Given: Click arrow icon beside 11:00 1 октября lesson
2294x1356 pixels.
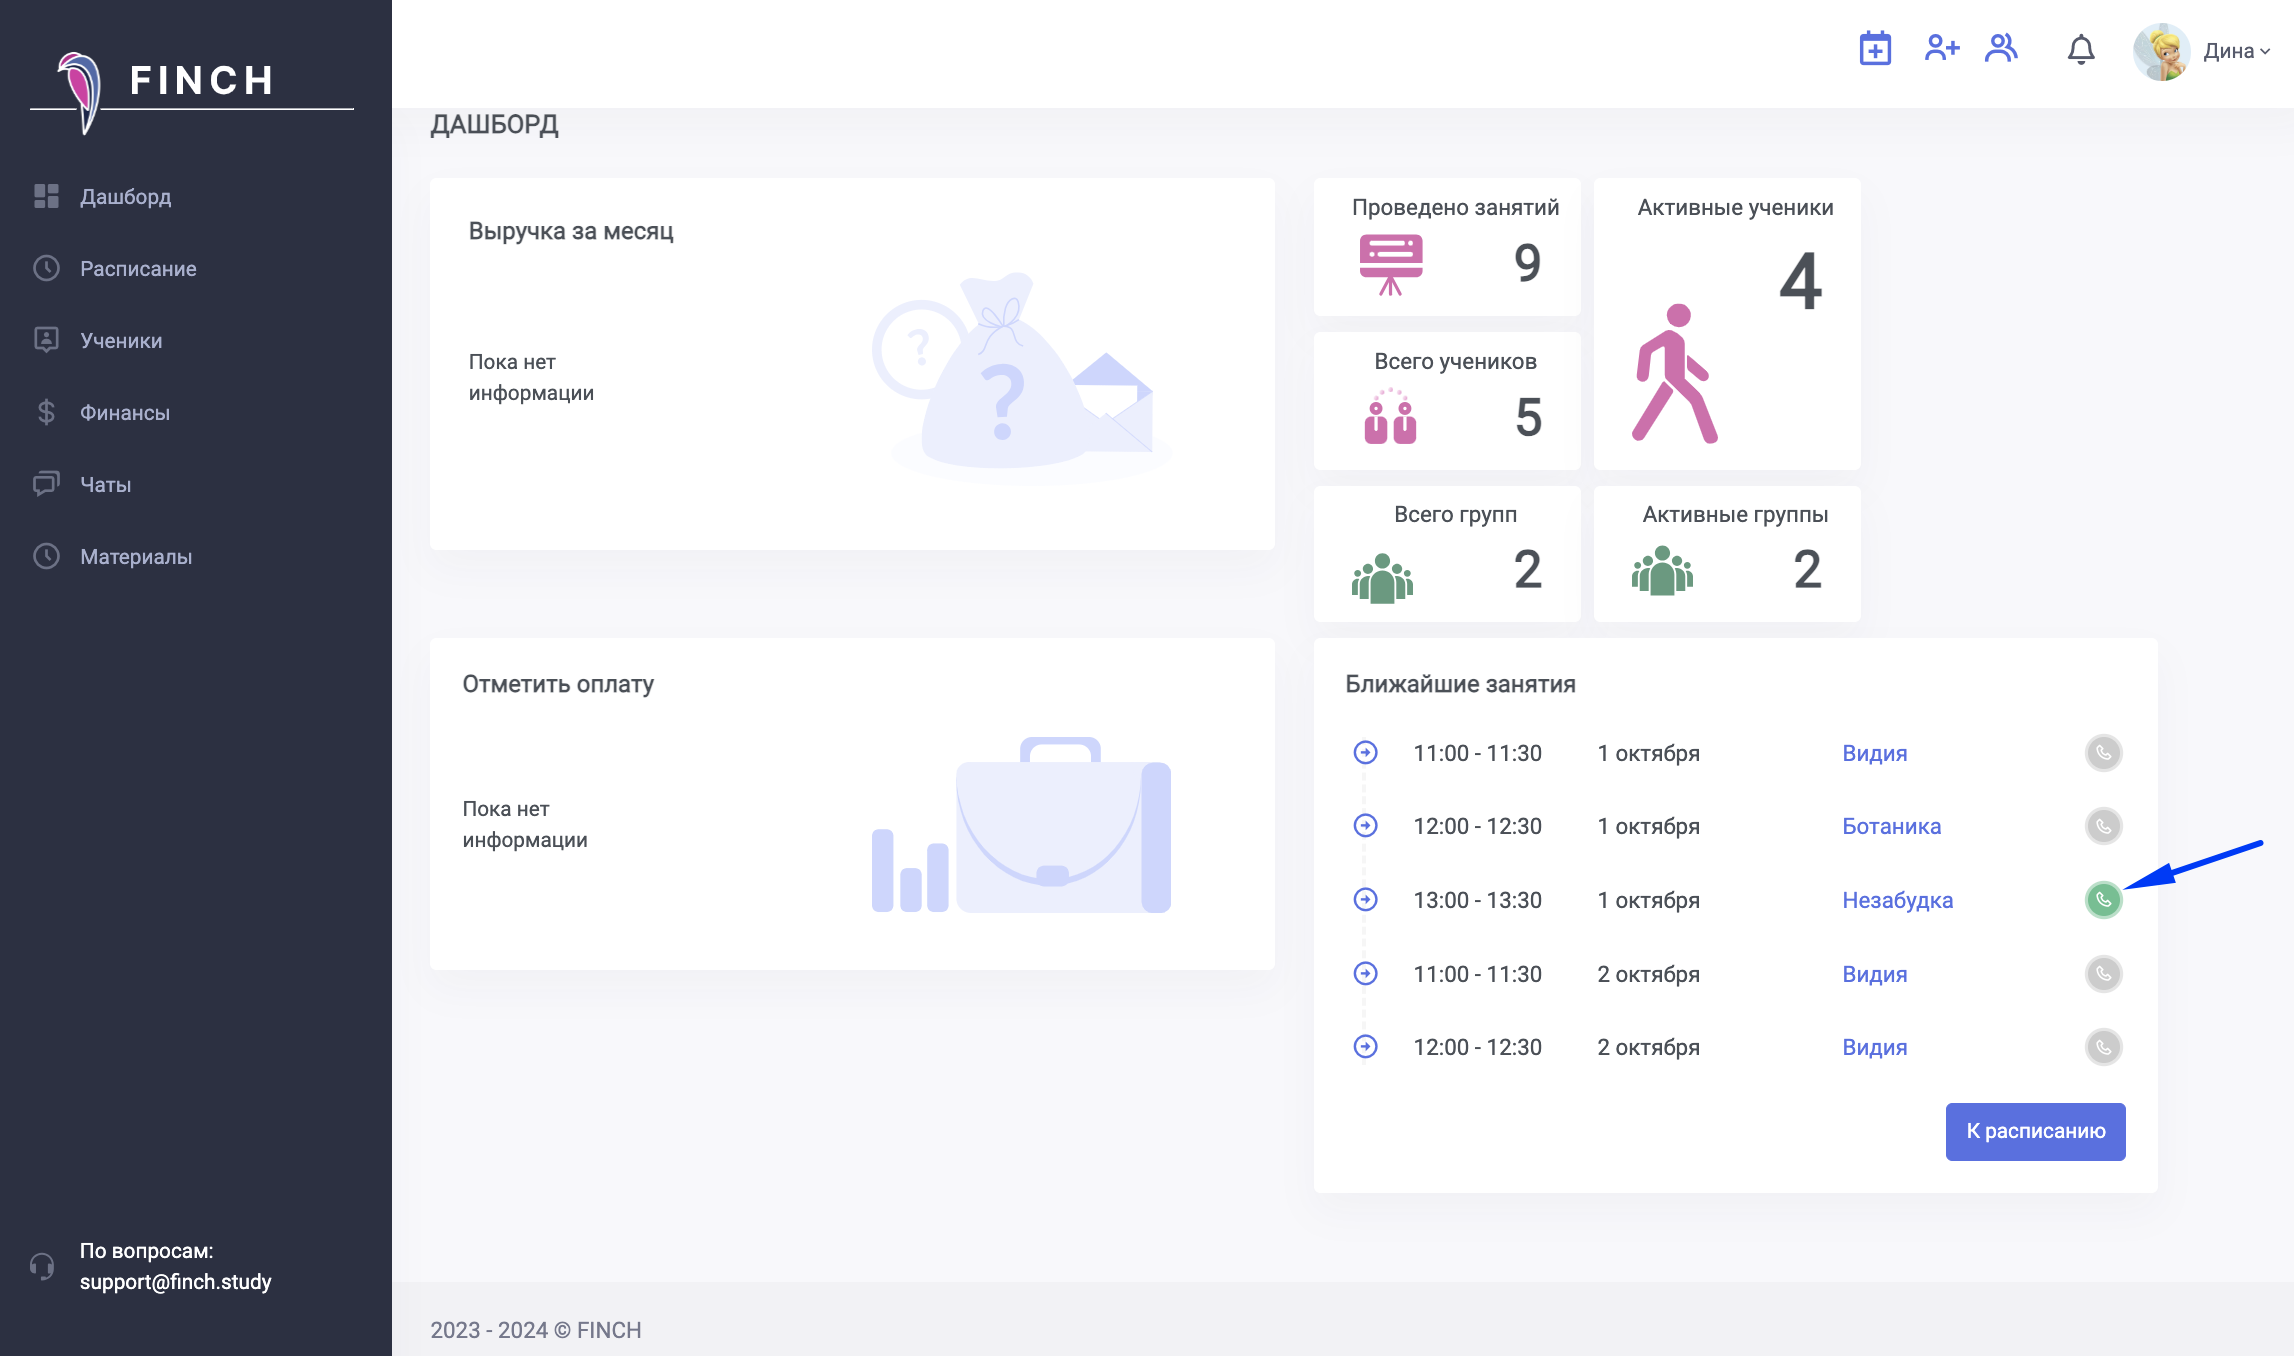Looking at the screenshot, I should 1365,753.
